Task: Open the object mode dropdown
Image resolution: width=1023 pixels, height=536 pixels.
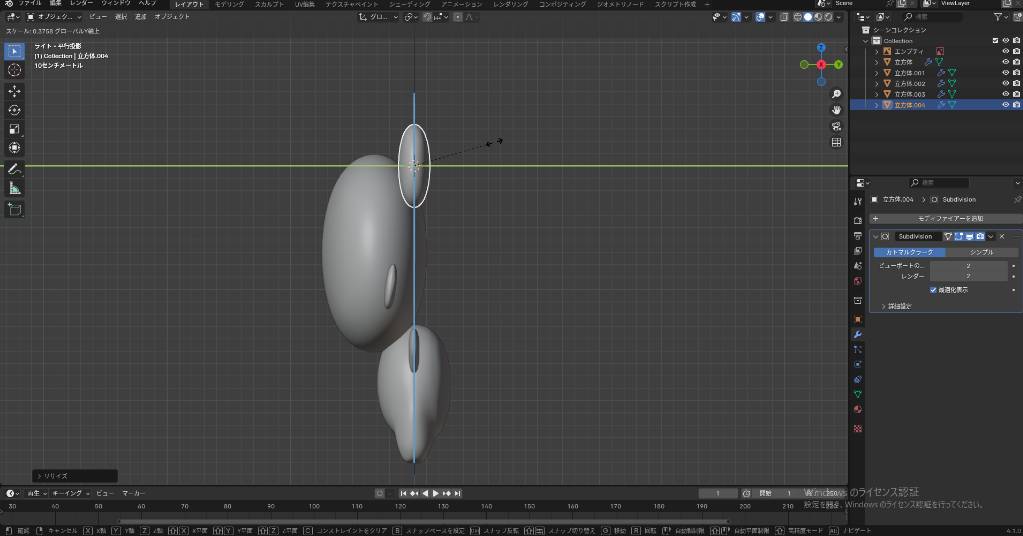Action: tap(52, 17)
